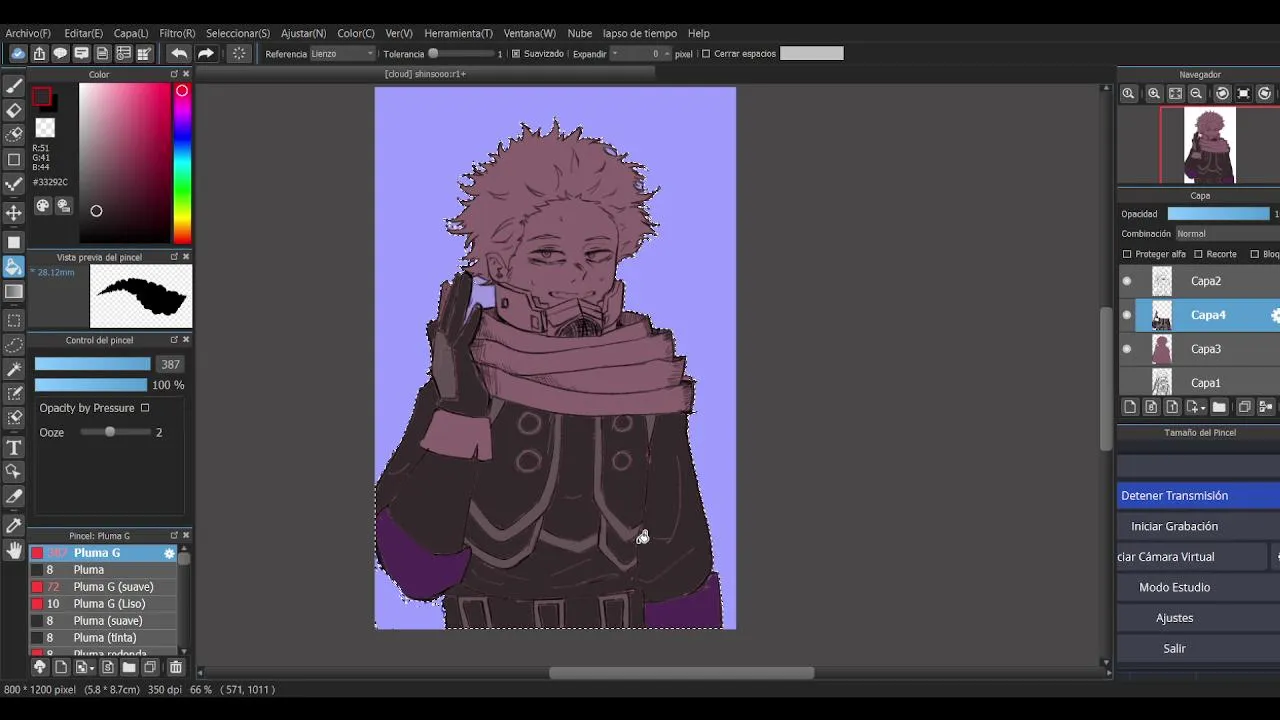Select the Hand pan tool
1280x720 pixels.
pyautogui.click(x=14, y=550)
